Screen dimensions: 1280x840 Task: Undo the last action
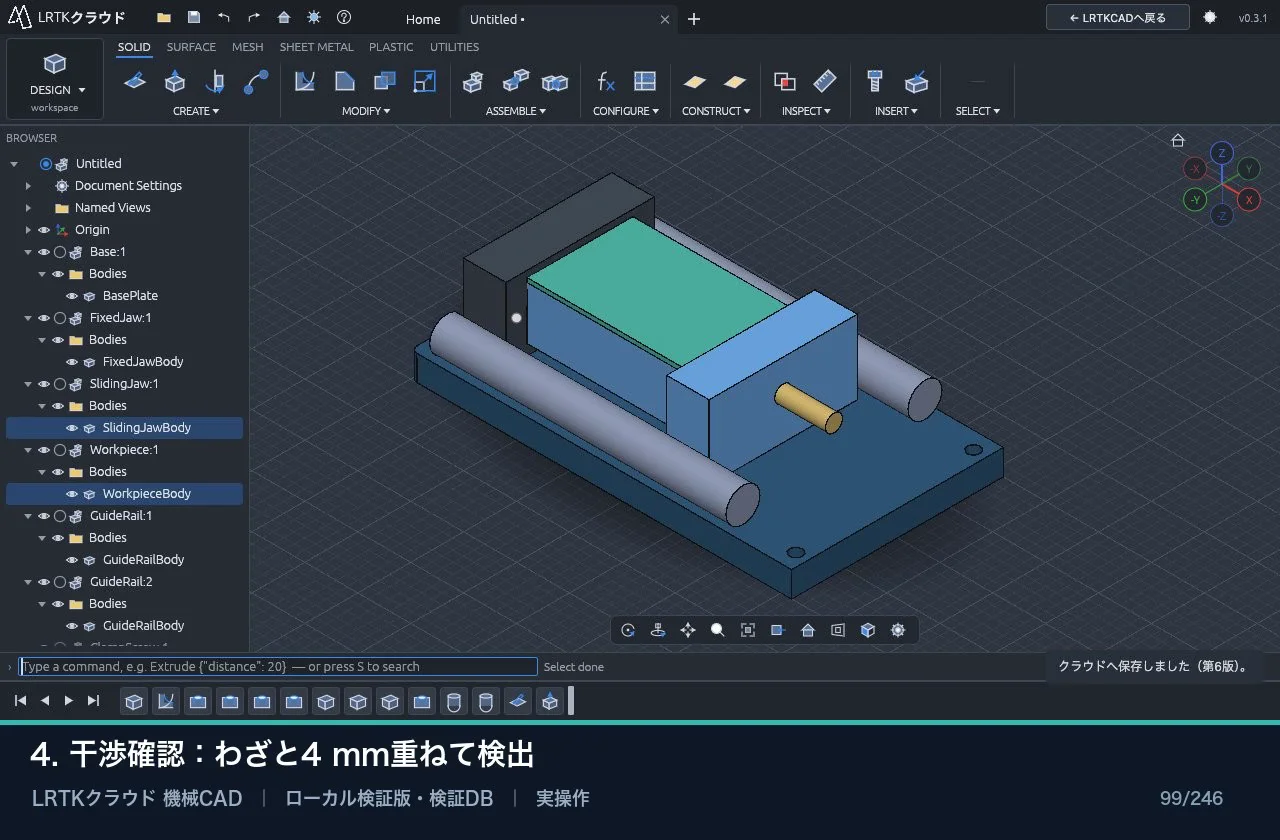(x=224, y=18)
